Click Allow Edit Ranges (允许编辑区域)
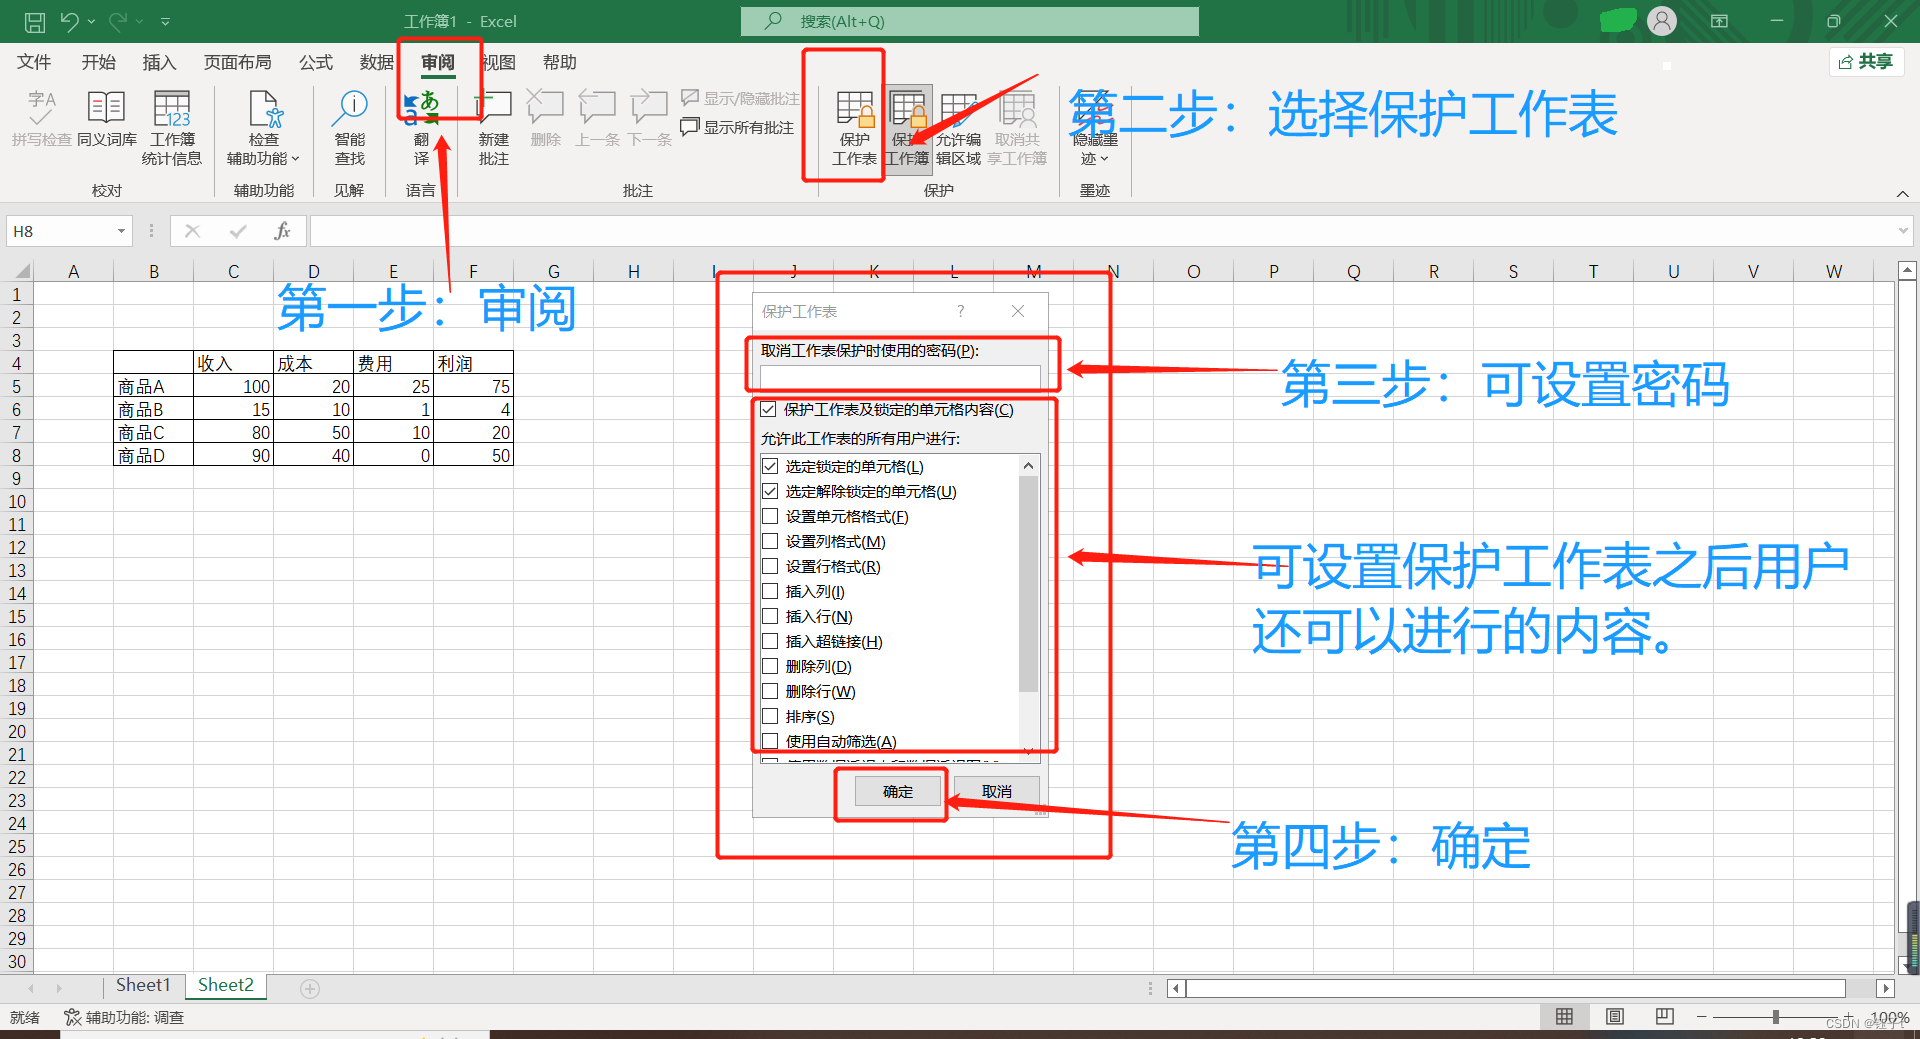The image size is (1920, 1039). (958, 128)
